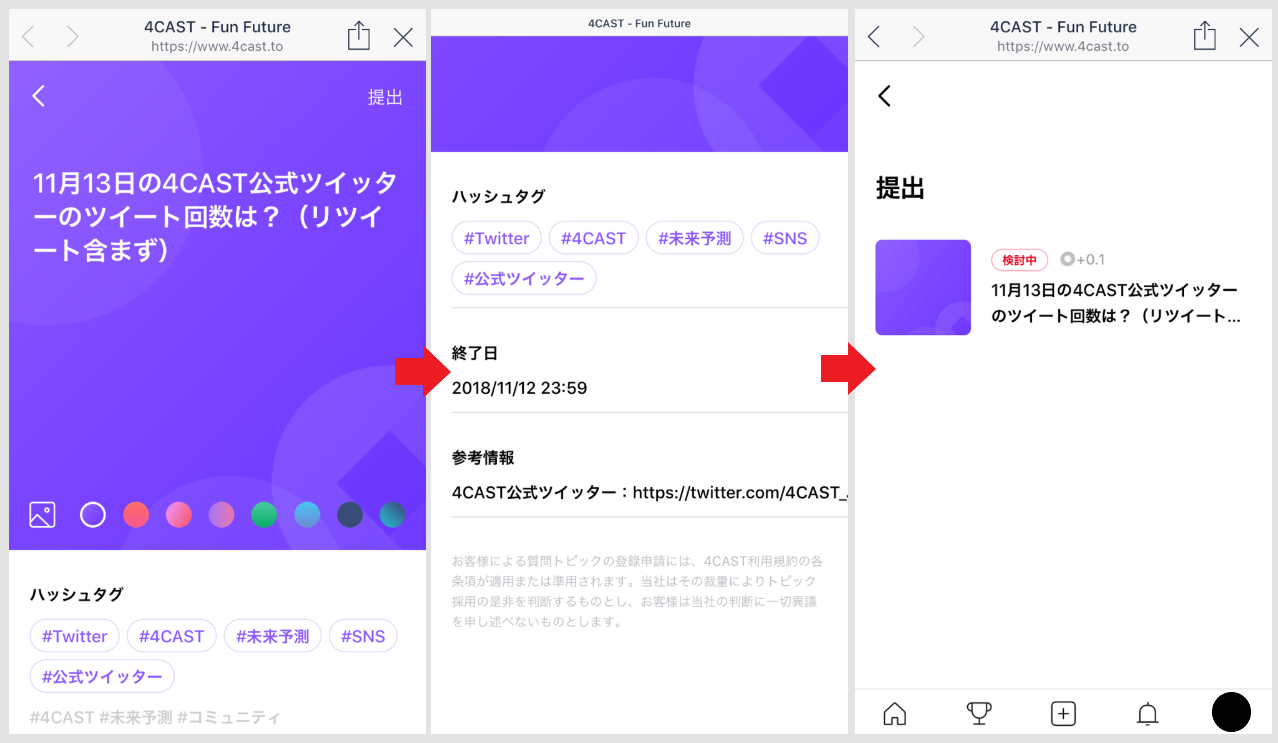Tap URL https://www.4cast.to in right screen

[1063, 46]
